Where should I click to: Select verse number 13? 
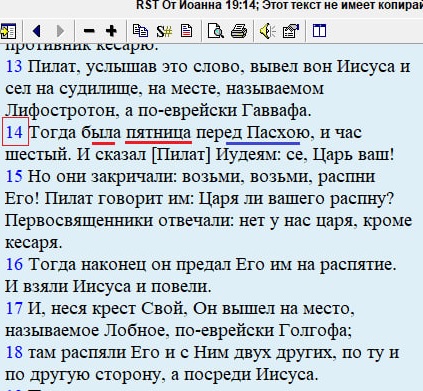pyautogui.click(x=14, y=67)
